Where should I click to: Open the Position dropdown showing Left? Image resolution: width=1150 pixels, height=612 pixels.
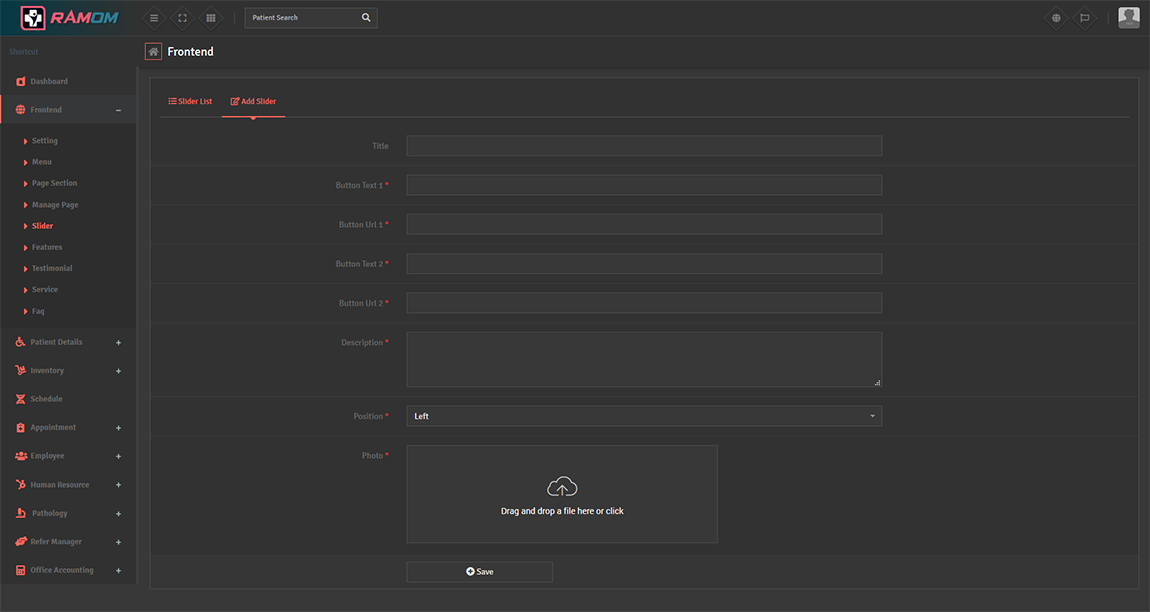pos(643,416)
